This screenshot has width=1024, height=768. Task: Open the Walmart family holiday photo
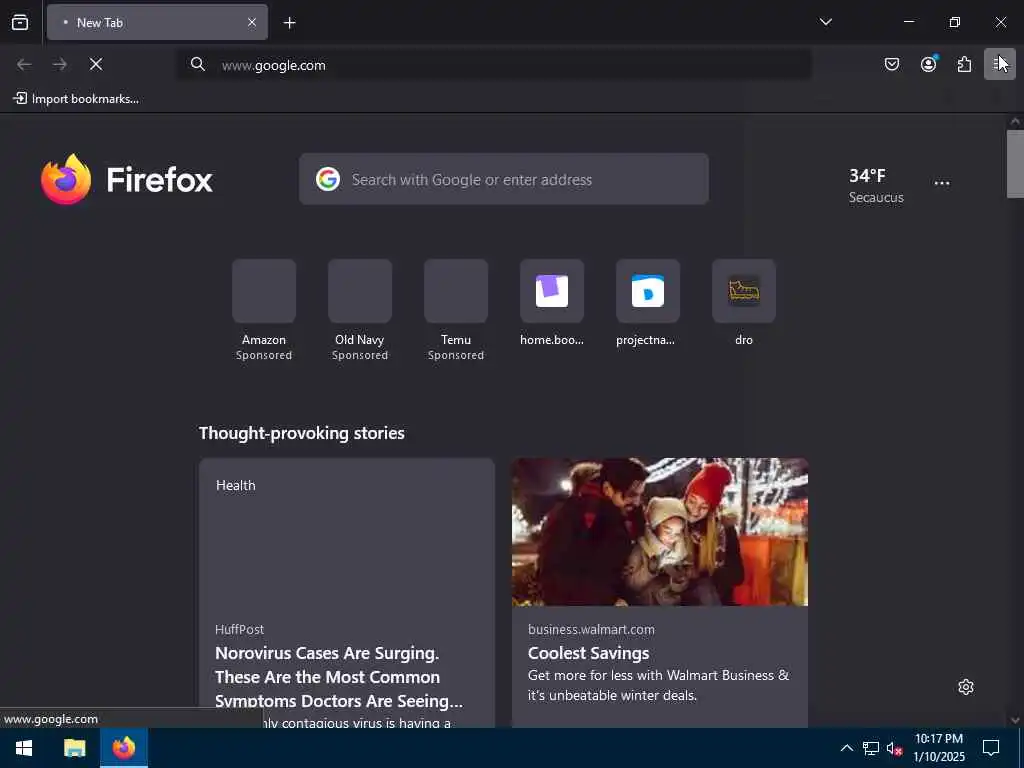[660, 532]
